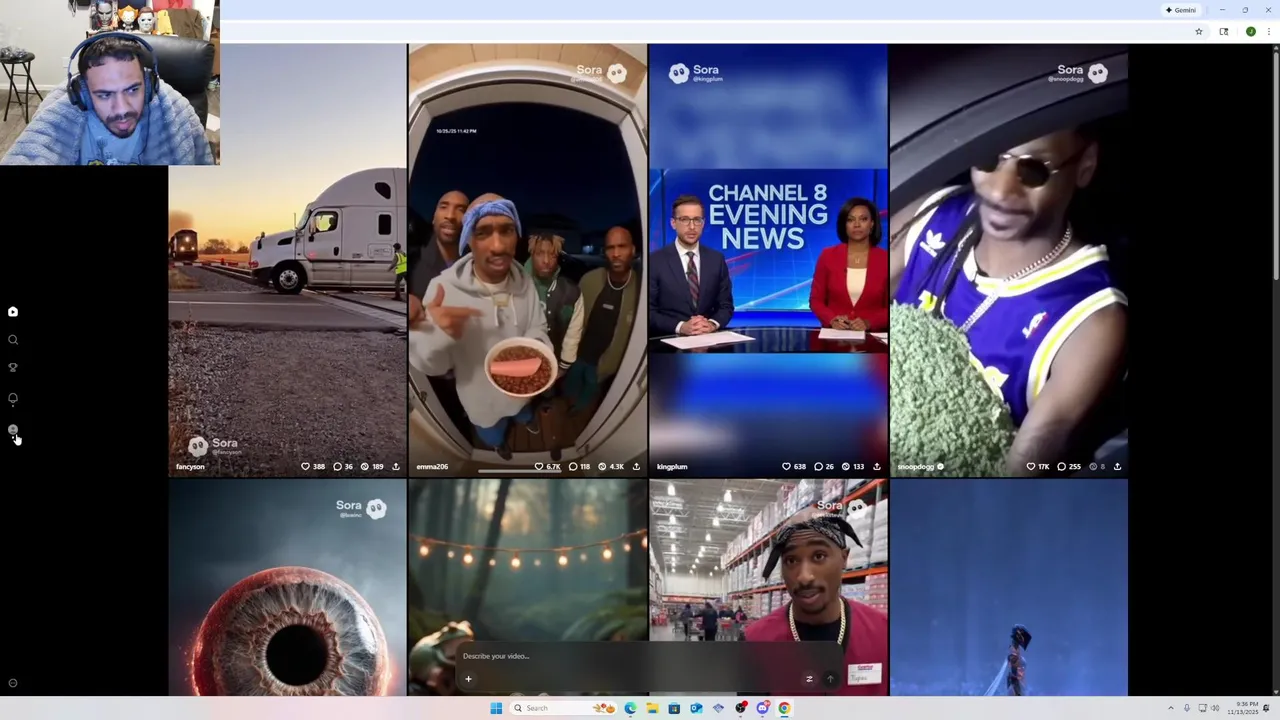
Task: Open the snoopdogg car video thumbnail
Action: click(1009, 260)
